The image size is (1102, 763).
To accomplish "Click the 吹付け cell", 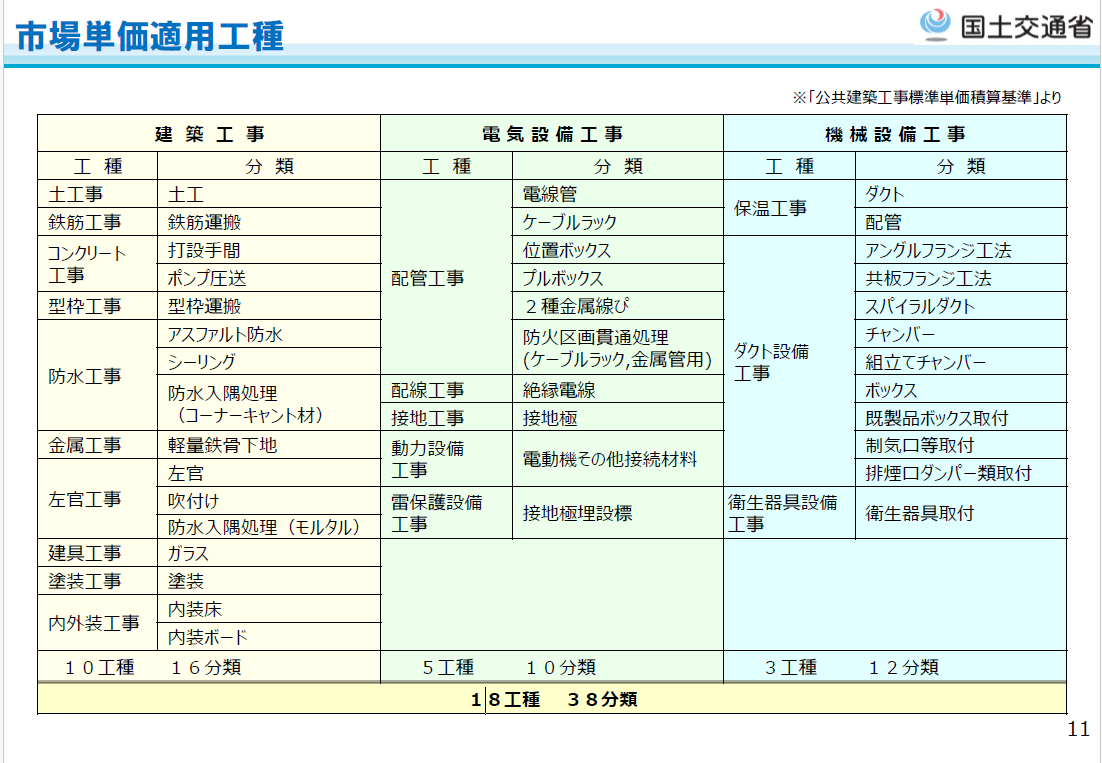I will click(x=269, y=501).
